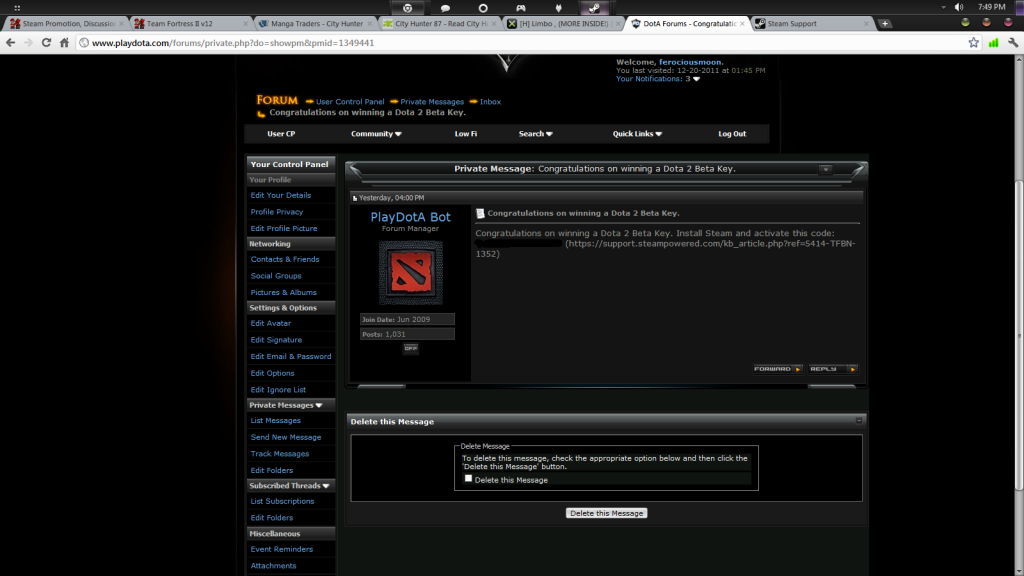Collapse the Delete this Message panel
Image resolution: width=1024 pixels, height=576 pixels.
(859, 421)
